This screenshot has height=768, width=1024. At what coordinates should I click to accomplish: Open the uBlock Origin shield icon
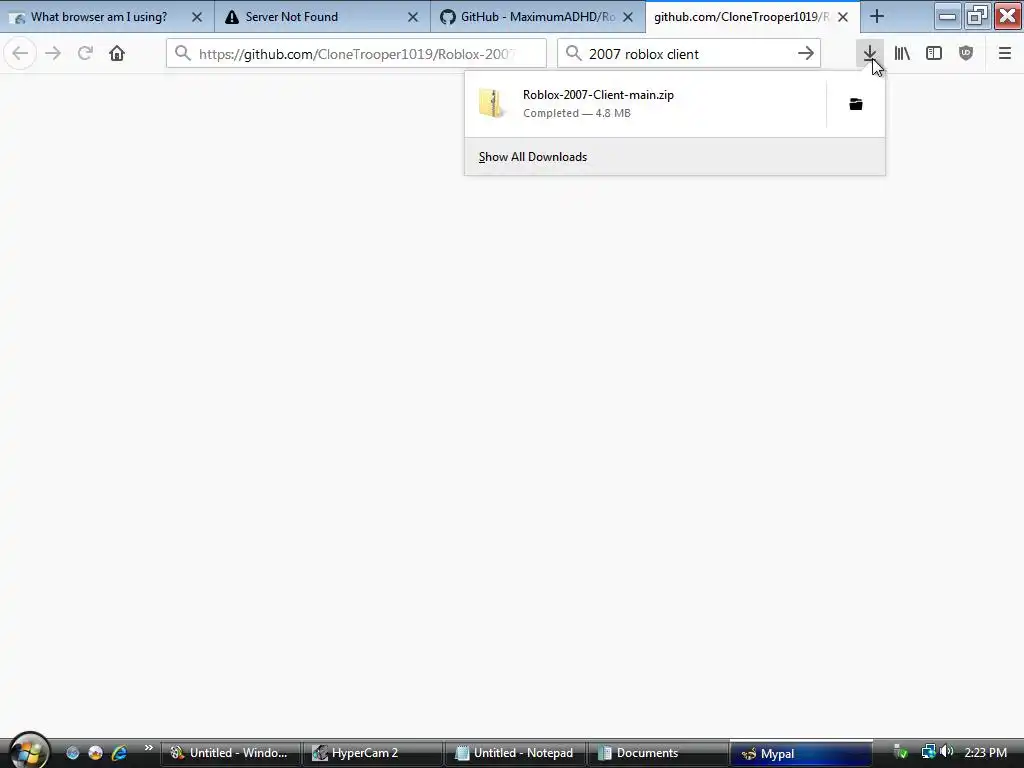tap(966, 54)
